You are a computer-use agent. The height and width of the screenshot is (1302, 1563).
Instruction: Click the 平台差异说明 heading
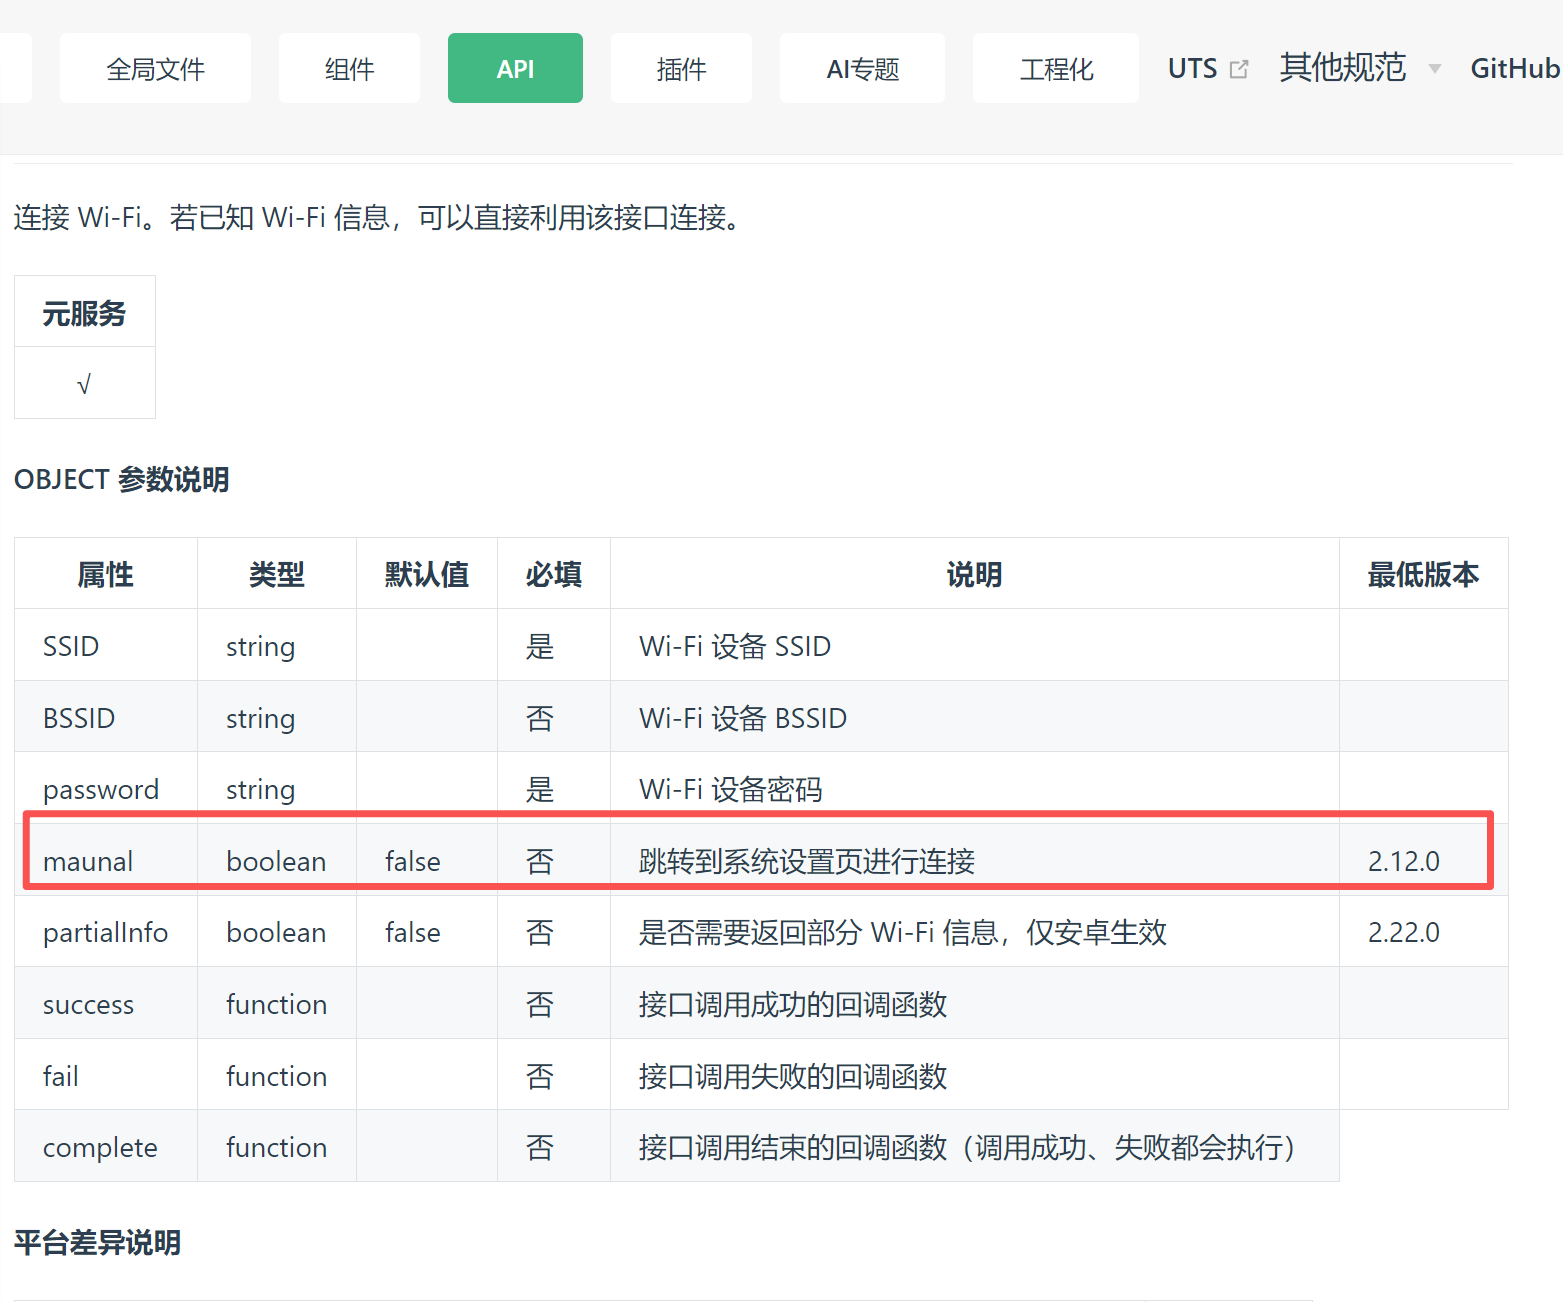pyautogui.click(x=97, y=1243)
